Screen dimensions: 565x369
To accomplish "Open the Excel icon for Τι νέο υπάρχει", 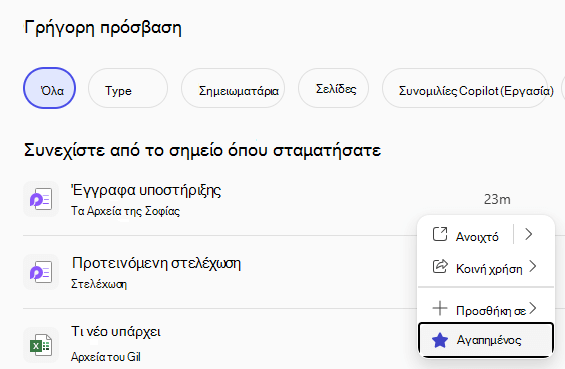I will tap(41, 345).
